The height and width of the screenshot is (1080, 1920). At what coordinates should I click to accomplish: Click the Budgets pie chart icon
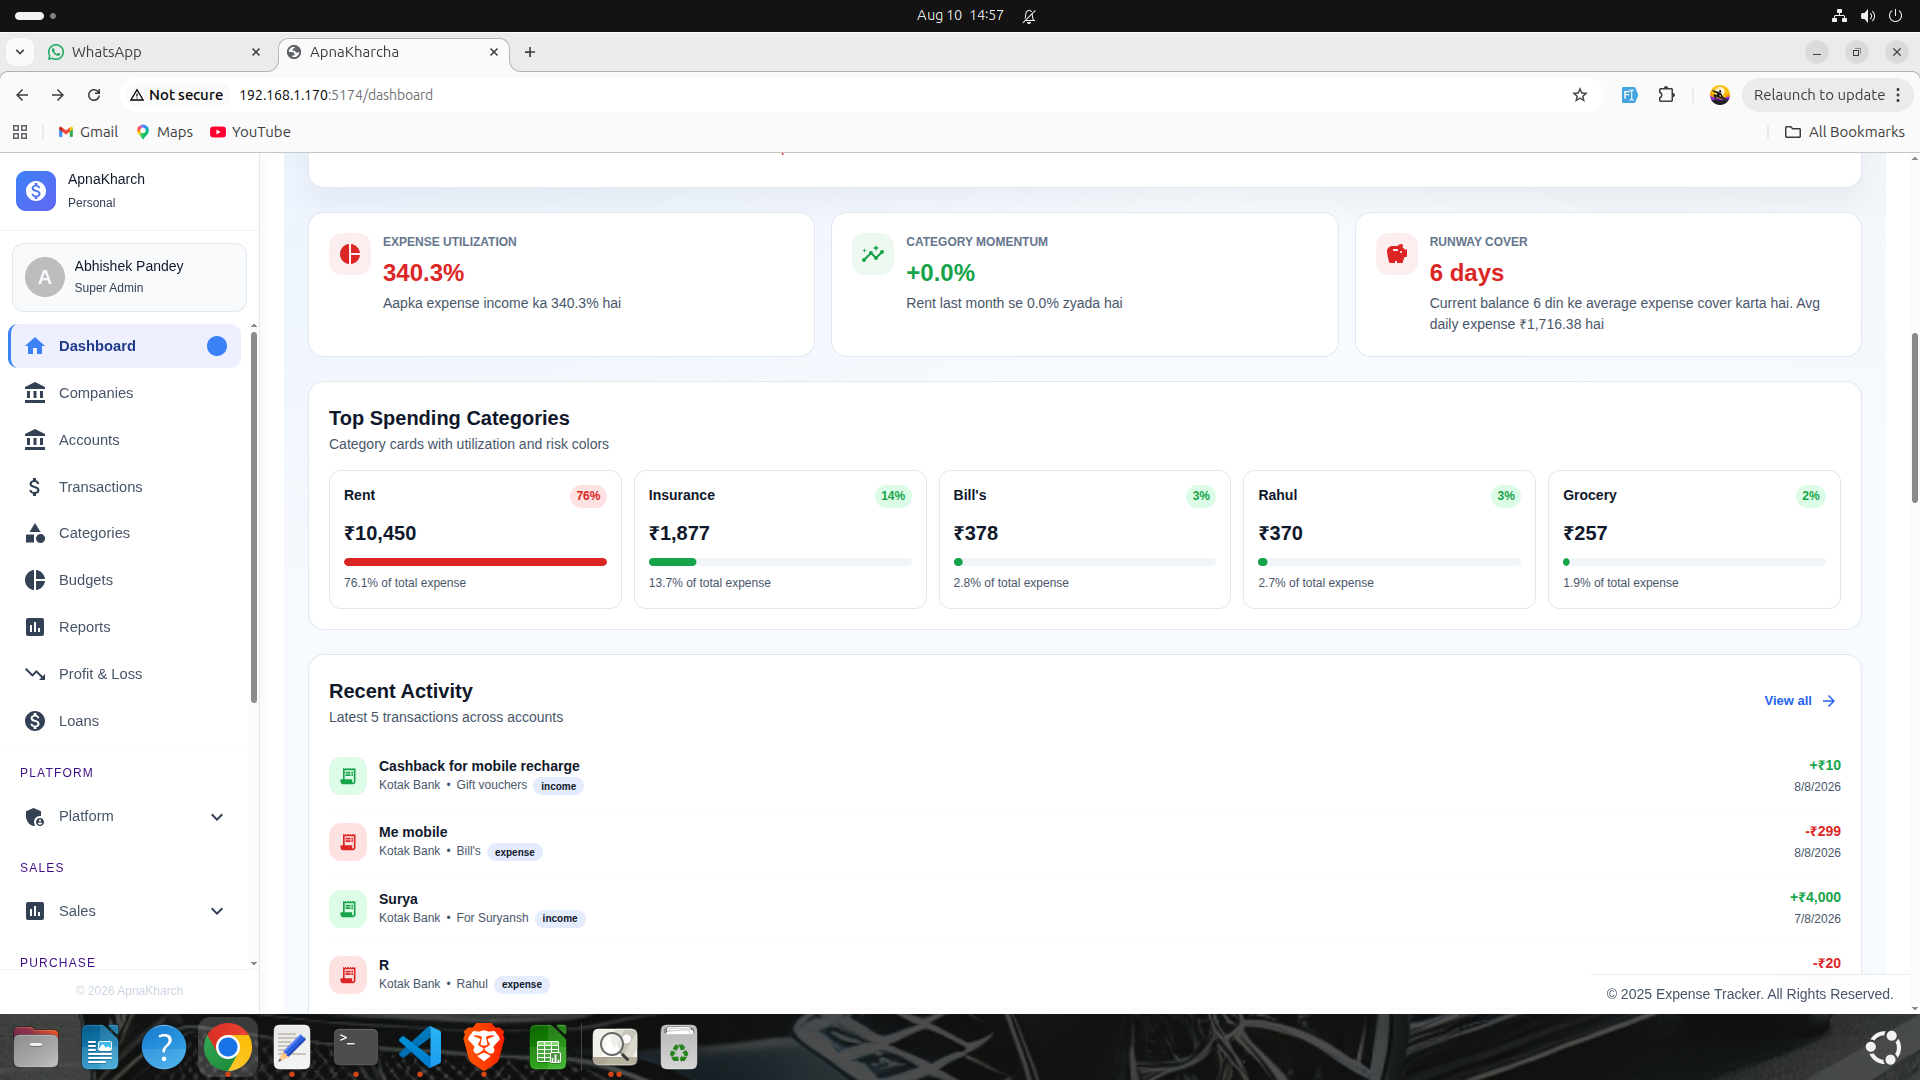35,580
